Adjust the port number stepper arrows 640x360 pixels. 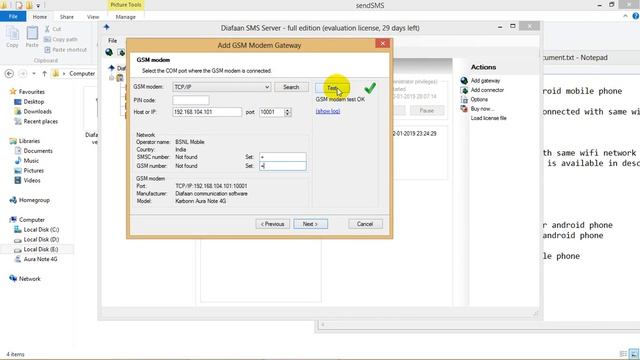pyautogui.click(x=288, y=112)
